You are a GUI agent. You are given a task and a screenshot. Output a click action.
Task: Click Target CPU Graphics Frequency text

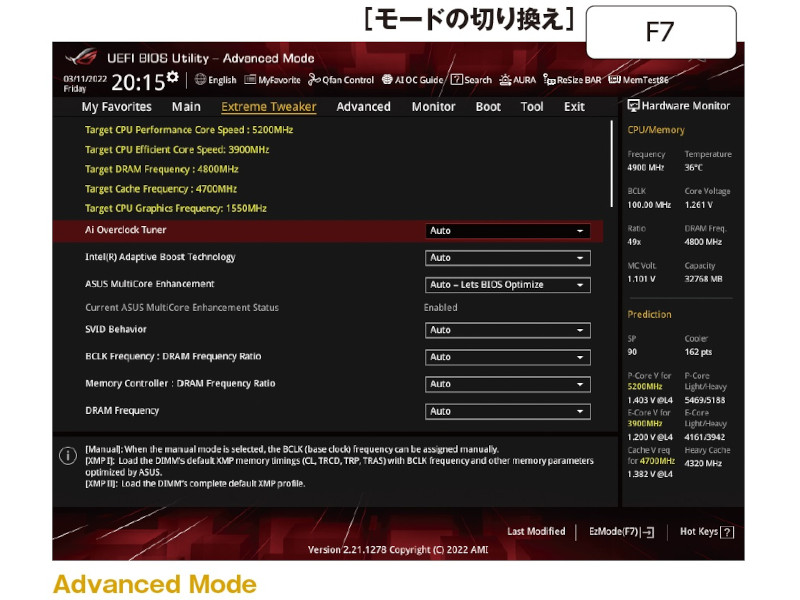click(x=176, y=208)
